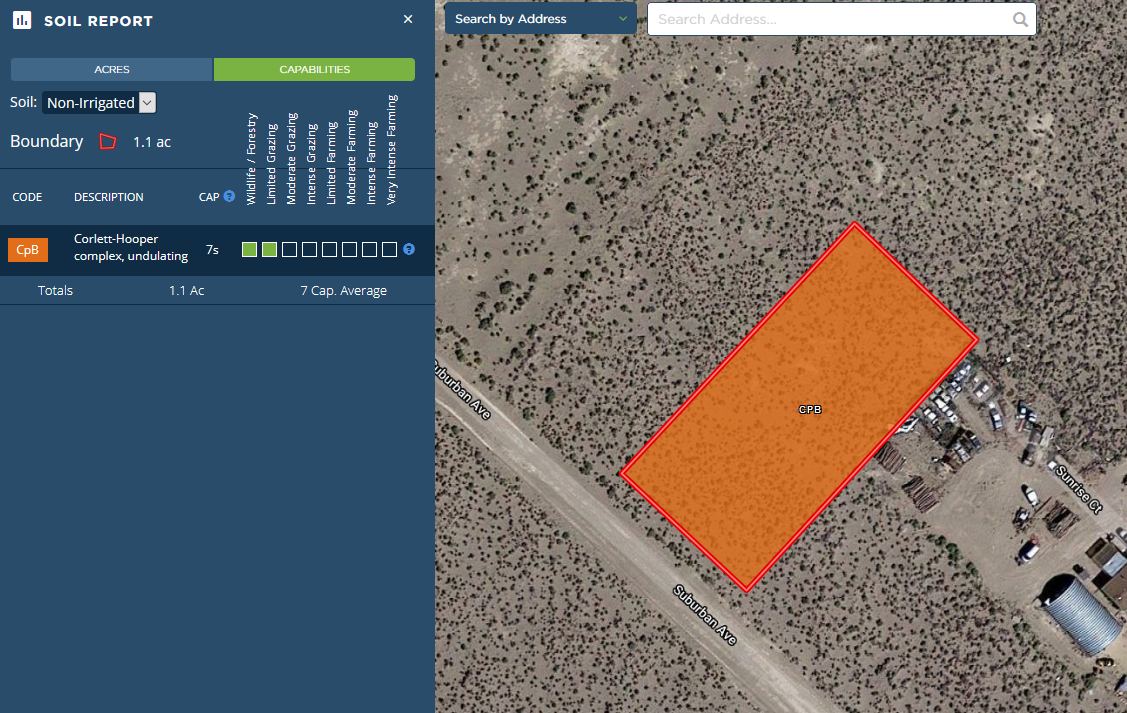This screenshot has width=1127, height=713.
Task: Expand the Search by Address dropdown
Action: pyautogui.click(x=540, y=19)
